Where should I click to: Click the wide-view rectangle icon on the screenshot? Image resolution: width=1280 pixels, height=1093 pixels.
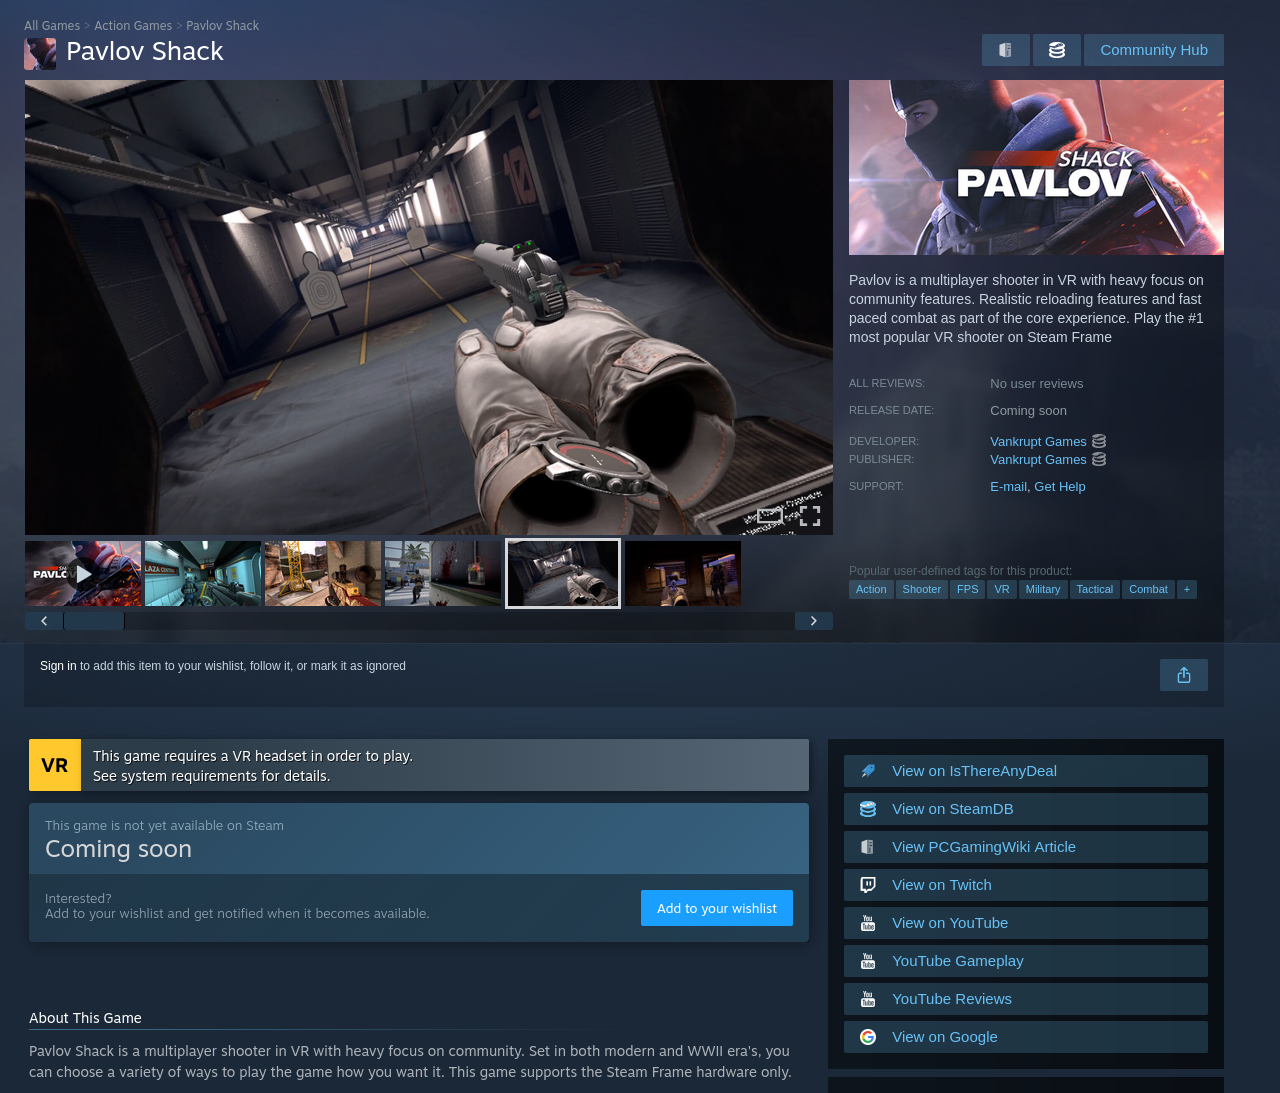point(770,516)
